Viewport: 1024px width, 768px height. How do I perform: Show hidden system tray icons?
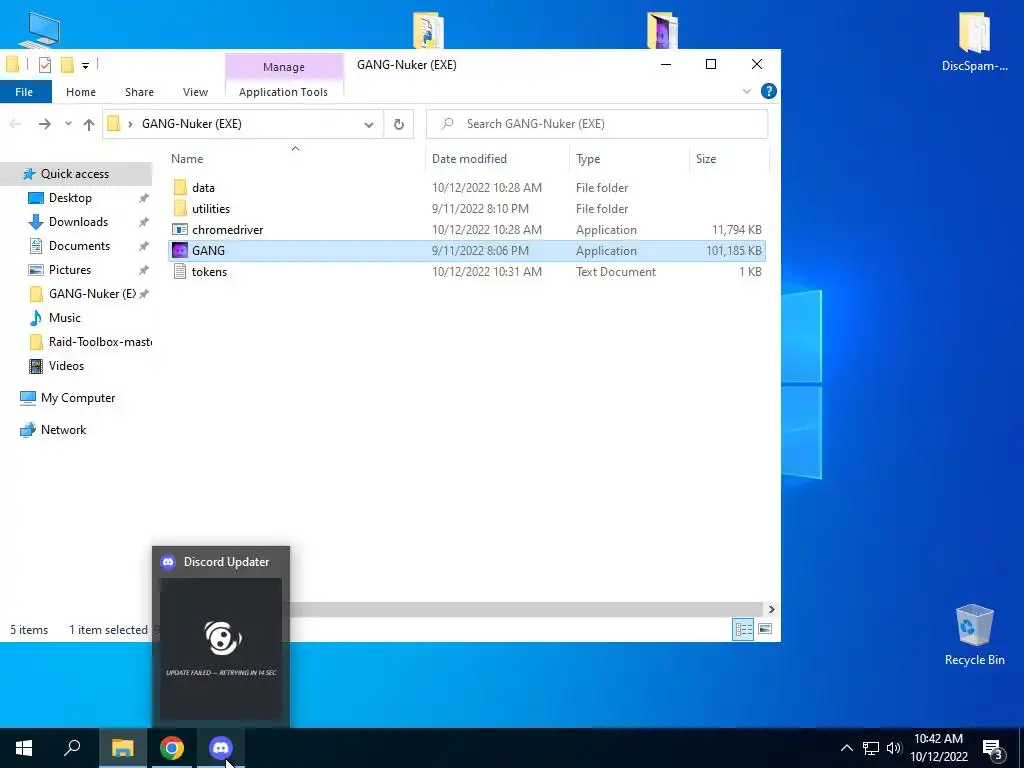(846, 748)
